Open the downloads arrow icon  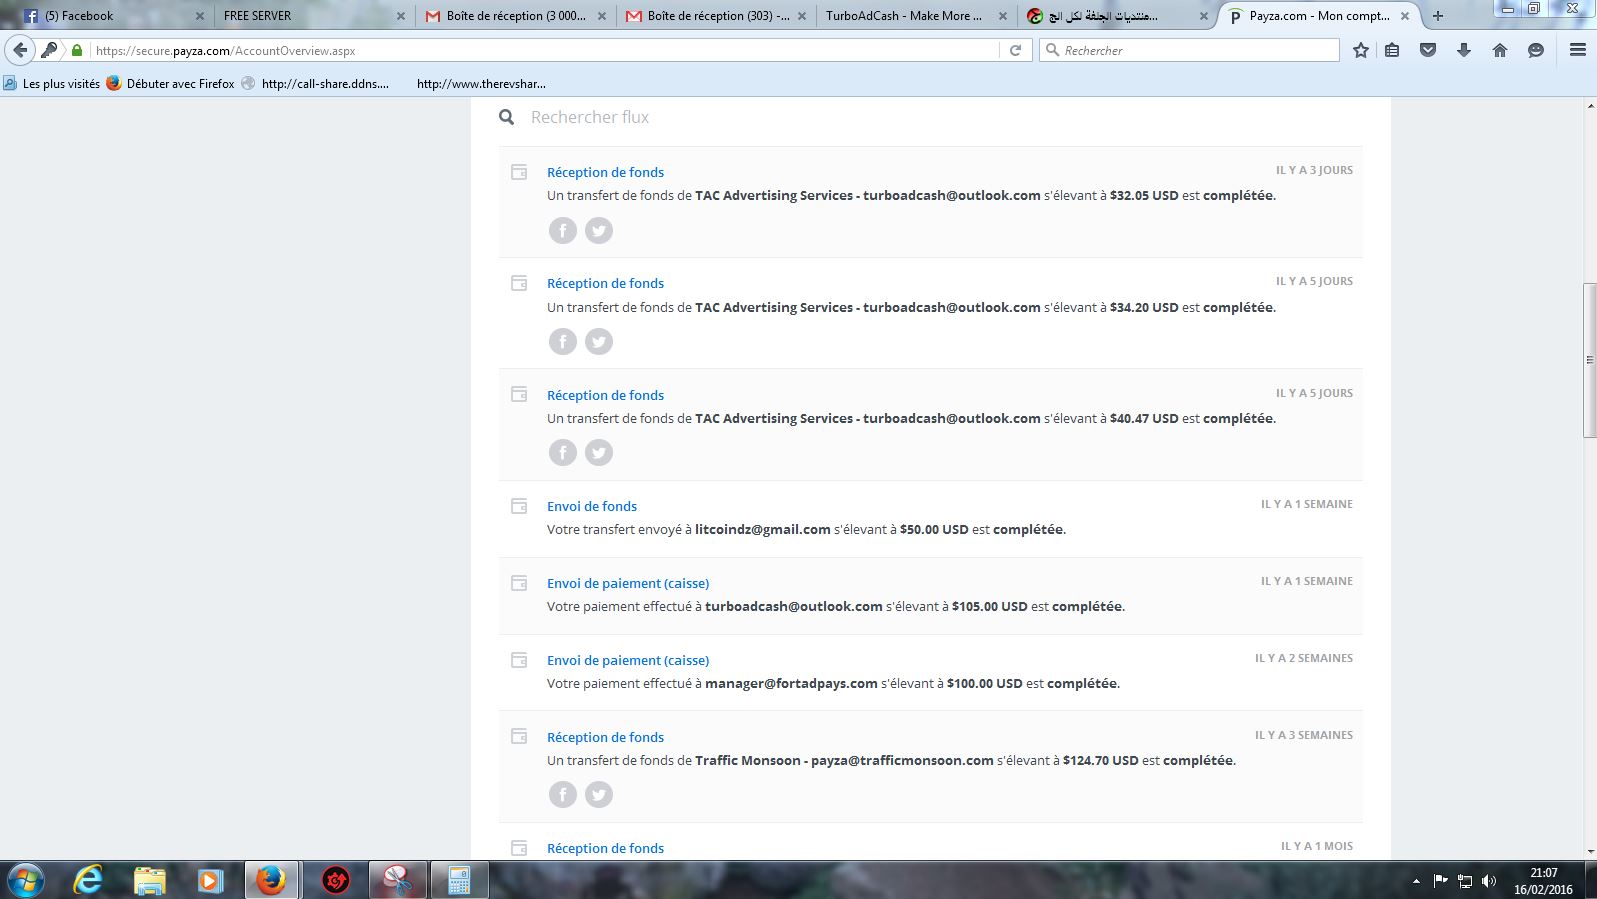click(x=1464, y=50)
